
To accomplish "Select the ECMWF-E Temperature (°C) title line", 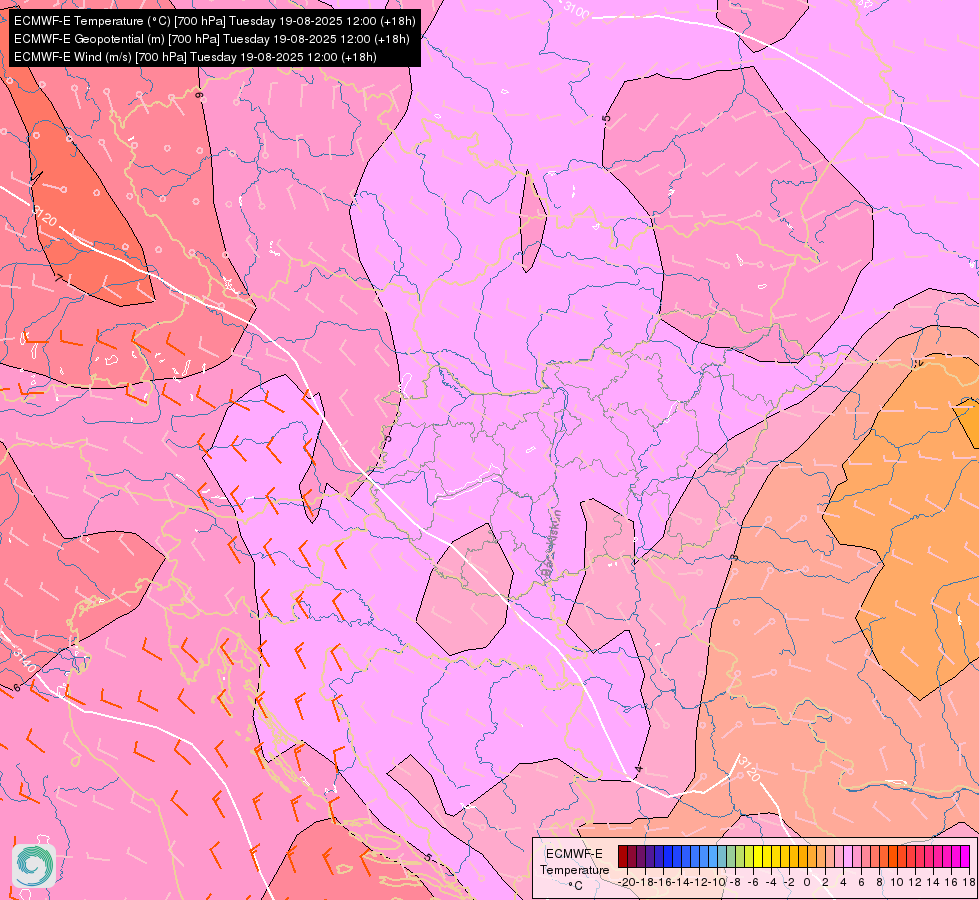I will 214,21.
